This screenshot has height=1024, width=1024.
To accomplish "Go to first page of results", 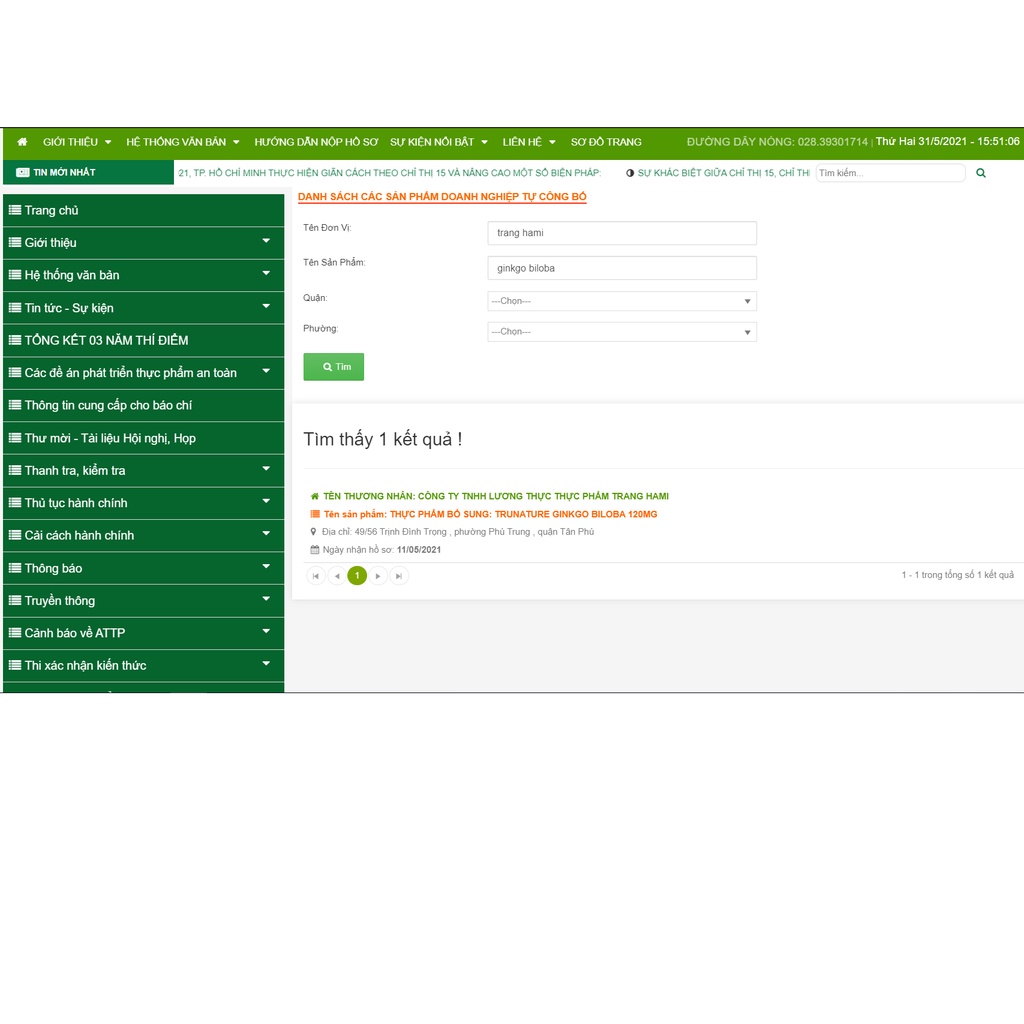I will [x=316, y=576].
